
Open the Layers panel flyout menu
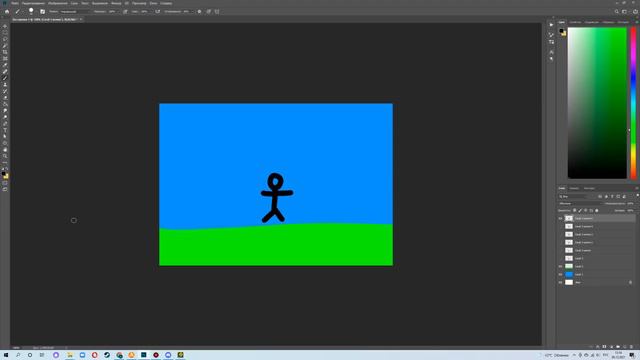637,188
